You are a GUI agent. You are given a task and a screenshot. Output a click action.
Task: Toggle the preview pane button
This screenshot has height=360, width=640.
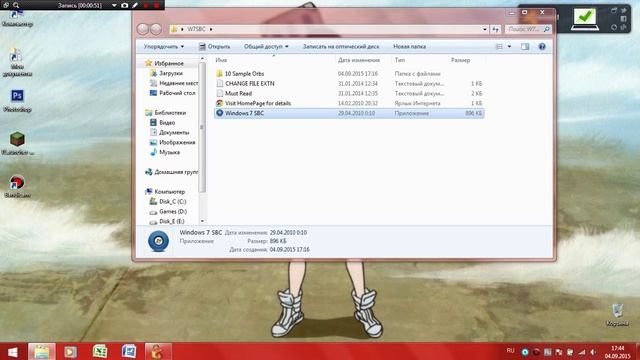click(x=525, y=47)
